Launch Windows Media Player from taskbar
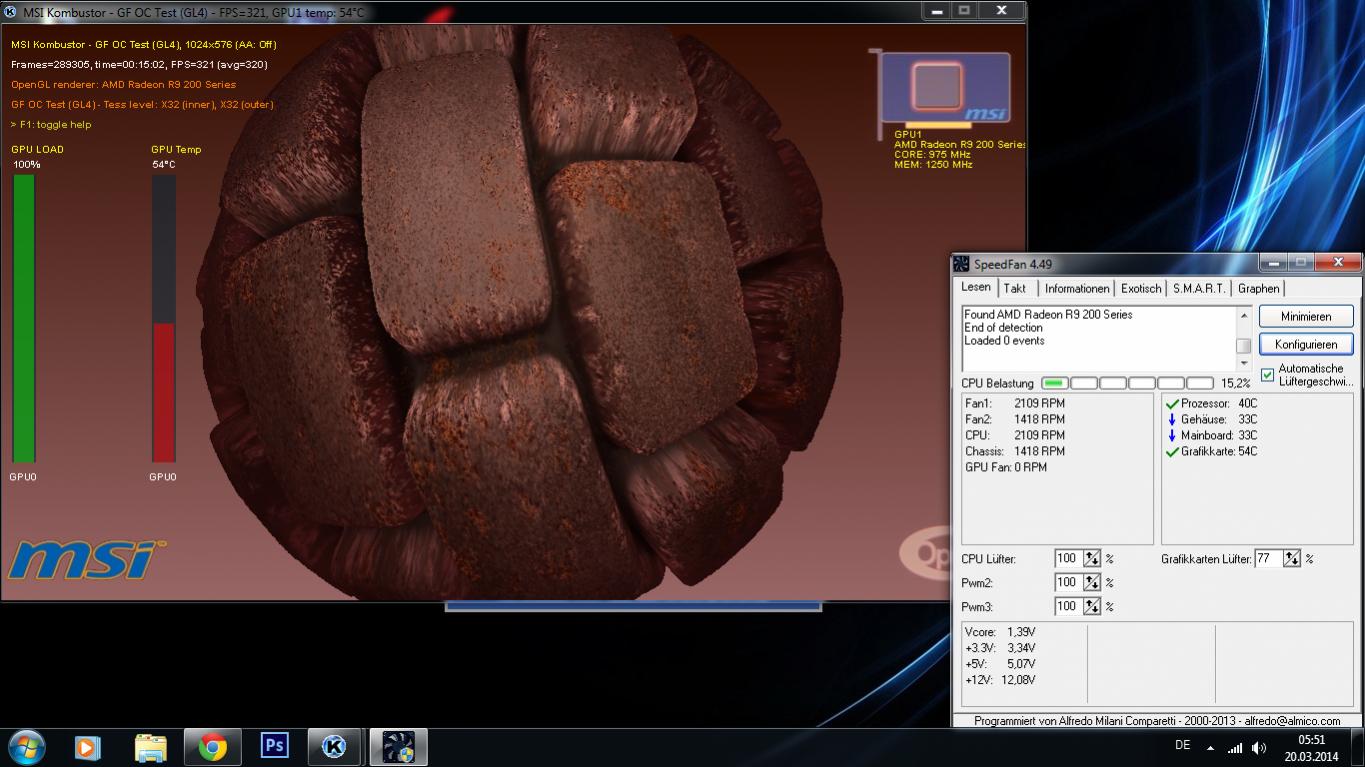1365x767 pixels. click(88, 747)
